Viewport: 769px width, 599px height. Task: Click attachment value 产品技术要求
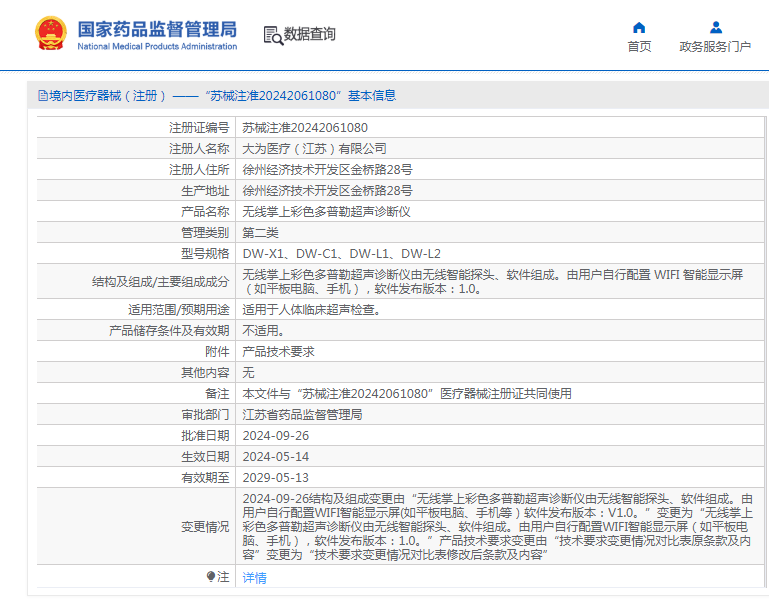(x=278, y=352)
